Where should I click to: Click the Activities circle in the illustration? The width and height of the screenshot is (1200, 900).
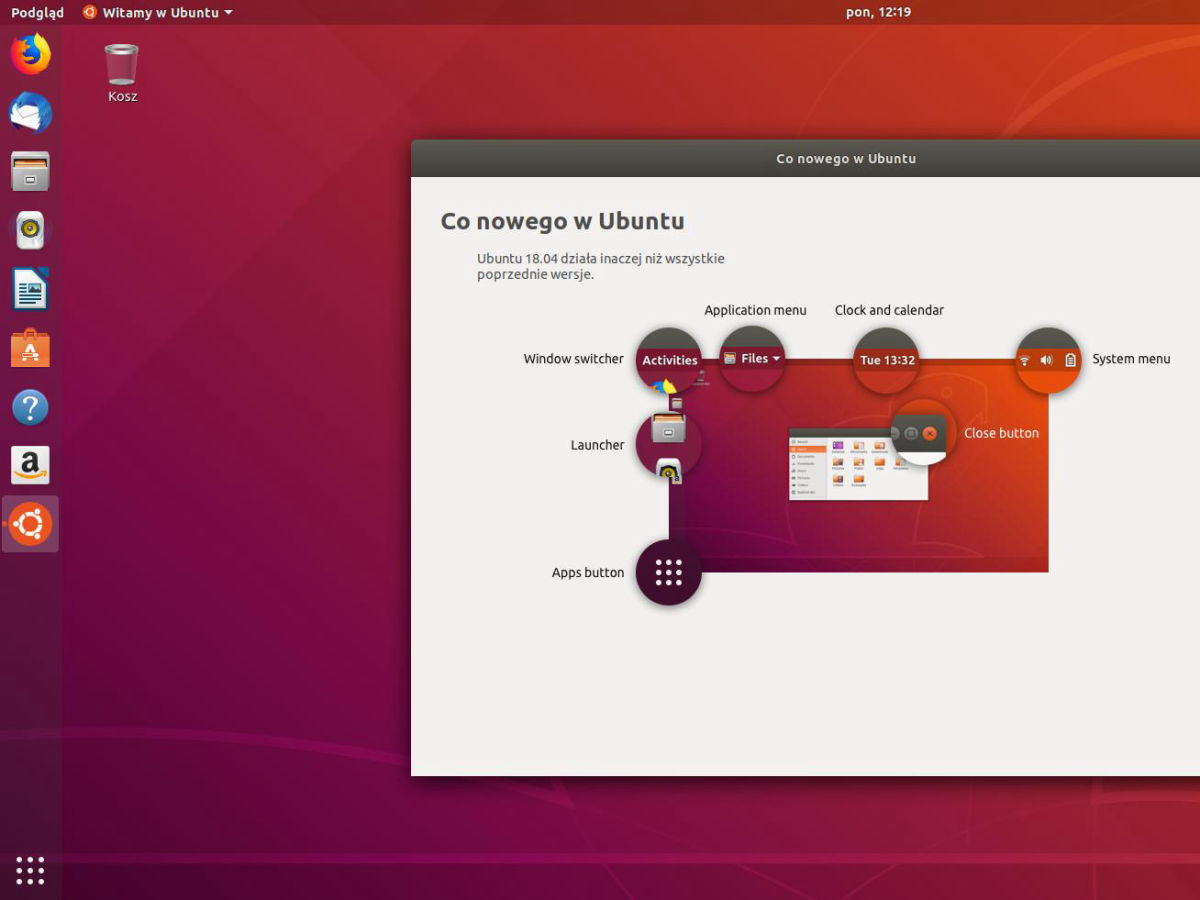(669, 360)
